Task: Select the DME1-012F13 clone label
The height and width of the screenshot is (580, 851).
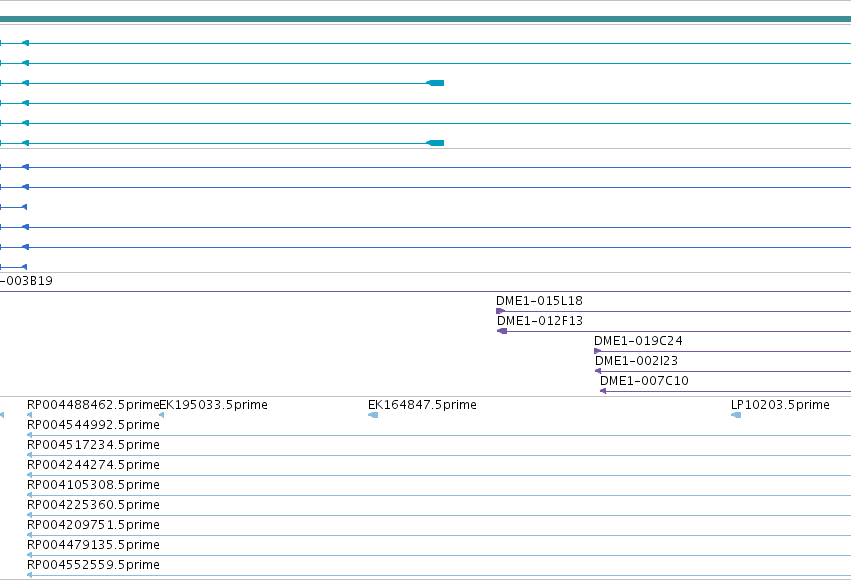Action: 540,321
